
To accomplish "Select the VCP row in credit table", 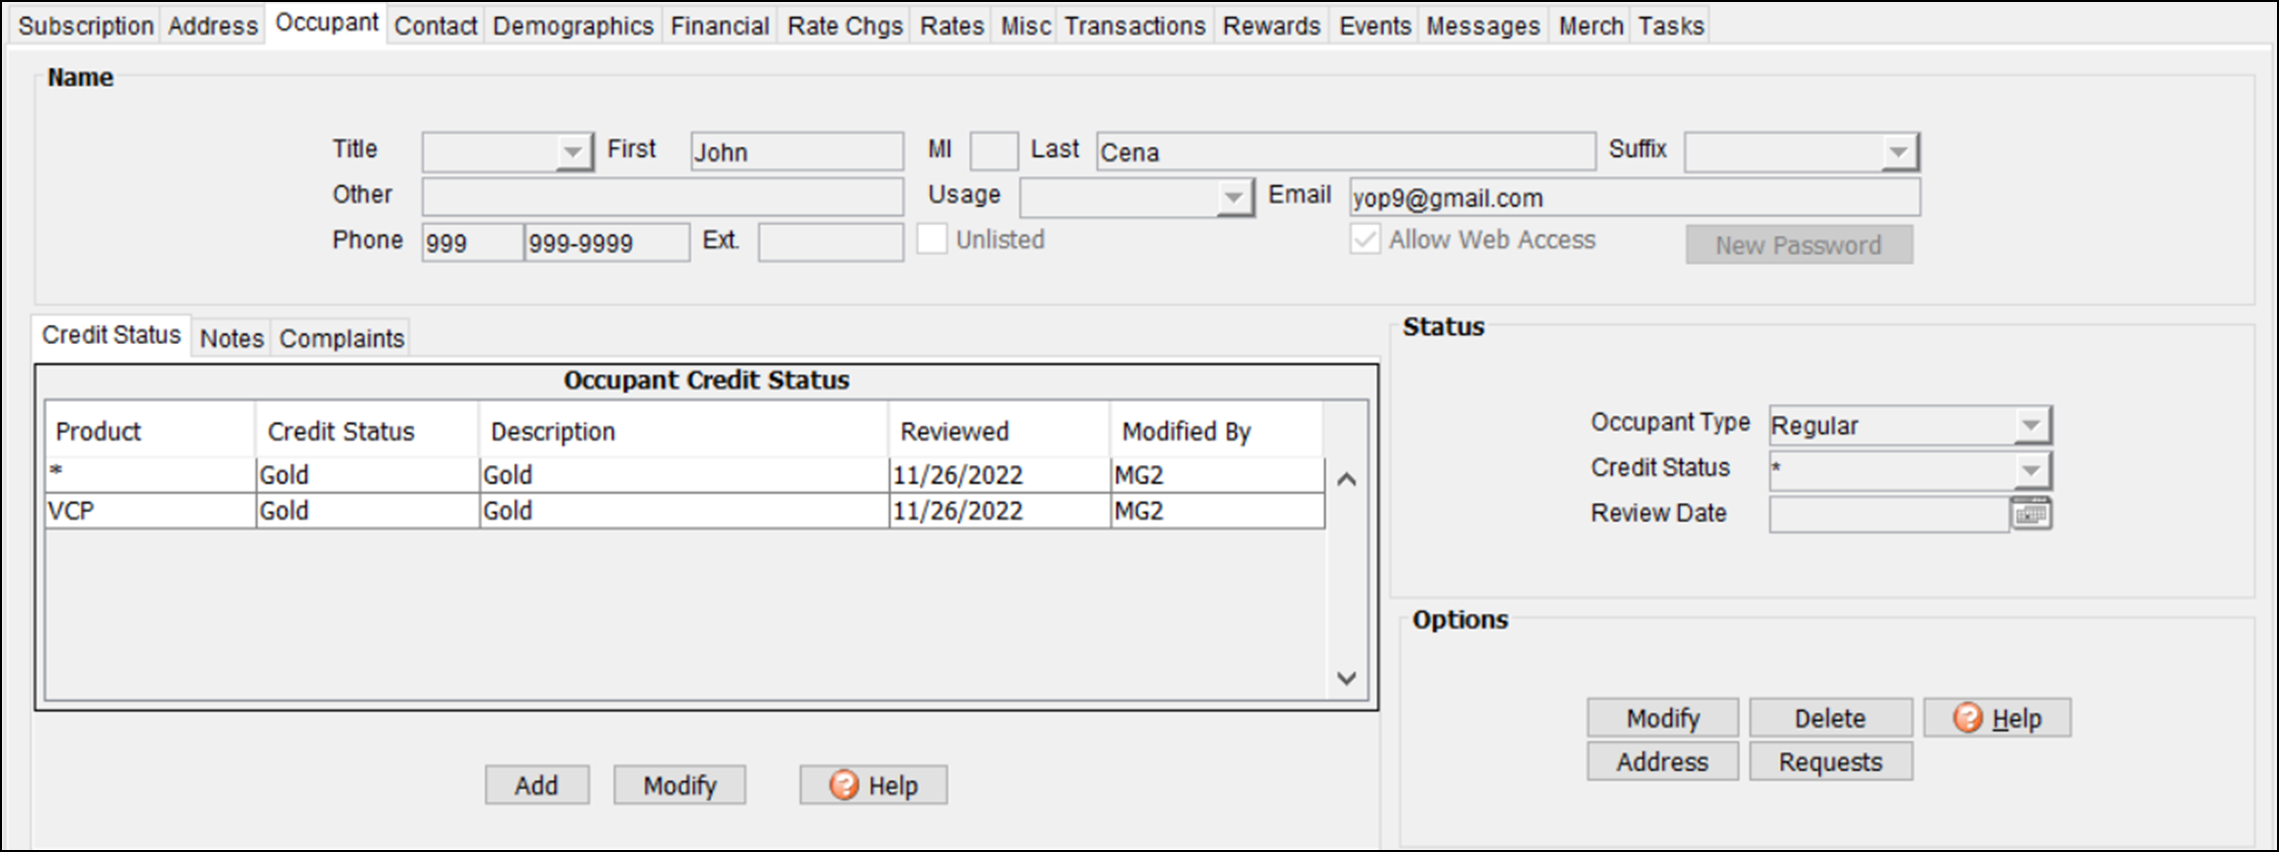I will click(150, 511).
